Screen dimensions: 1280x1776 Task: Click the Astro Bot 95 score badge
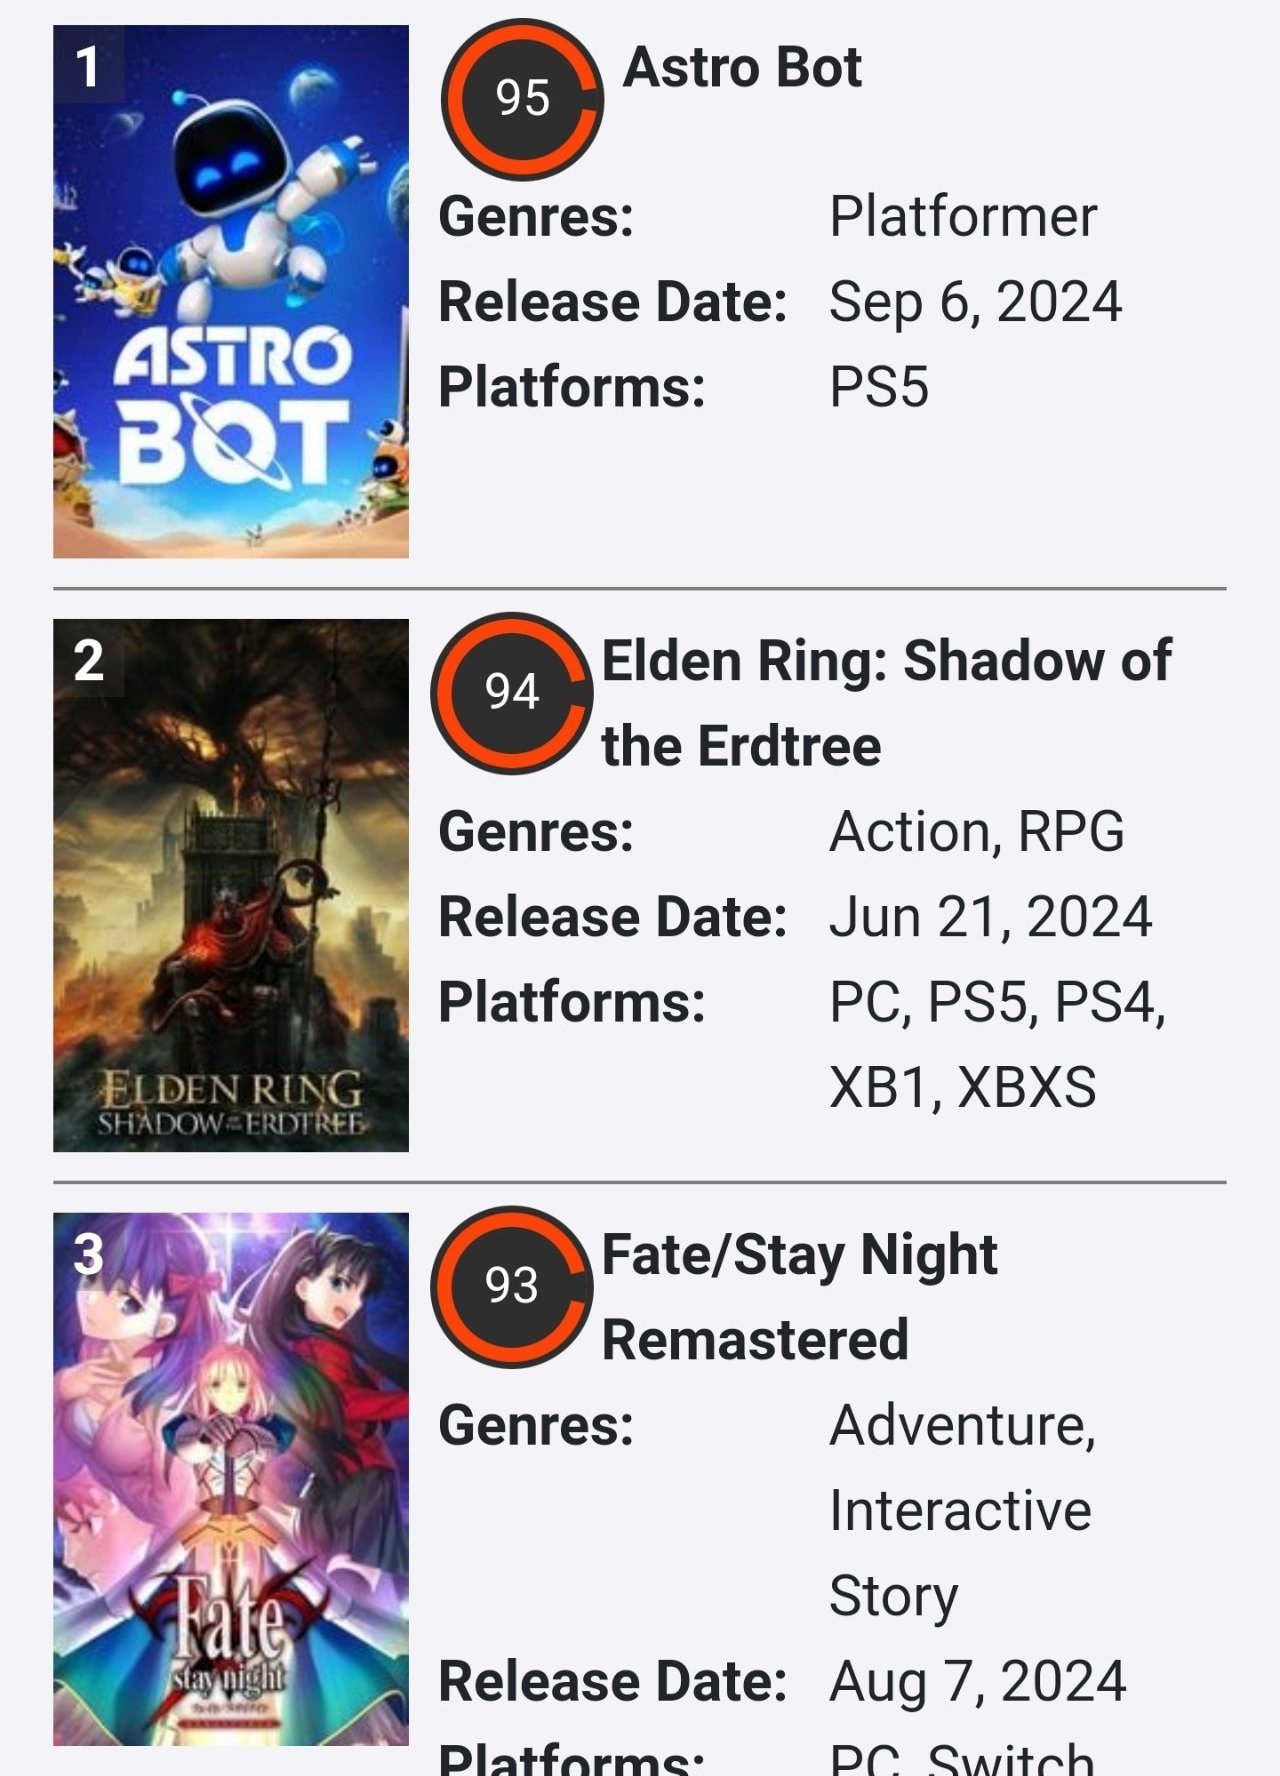coord(522,99)
